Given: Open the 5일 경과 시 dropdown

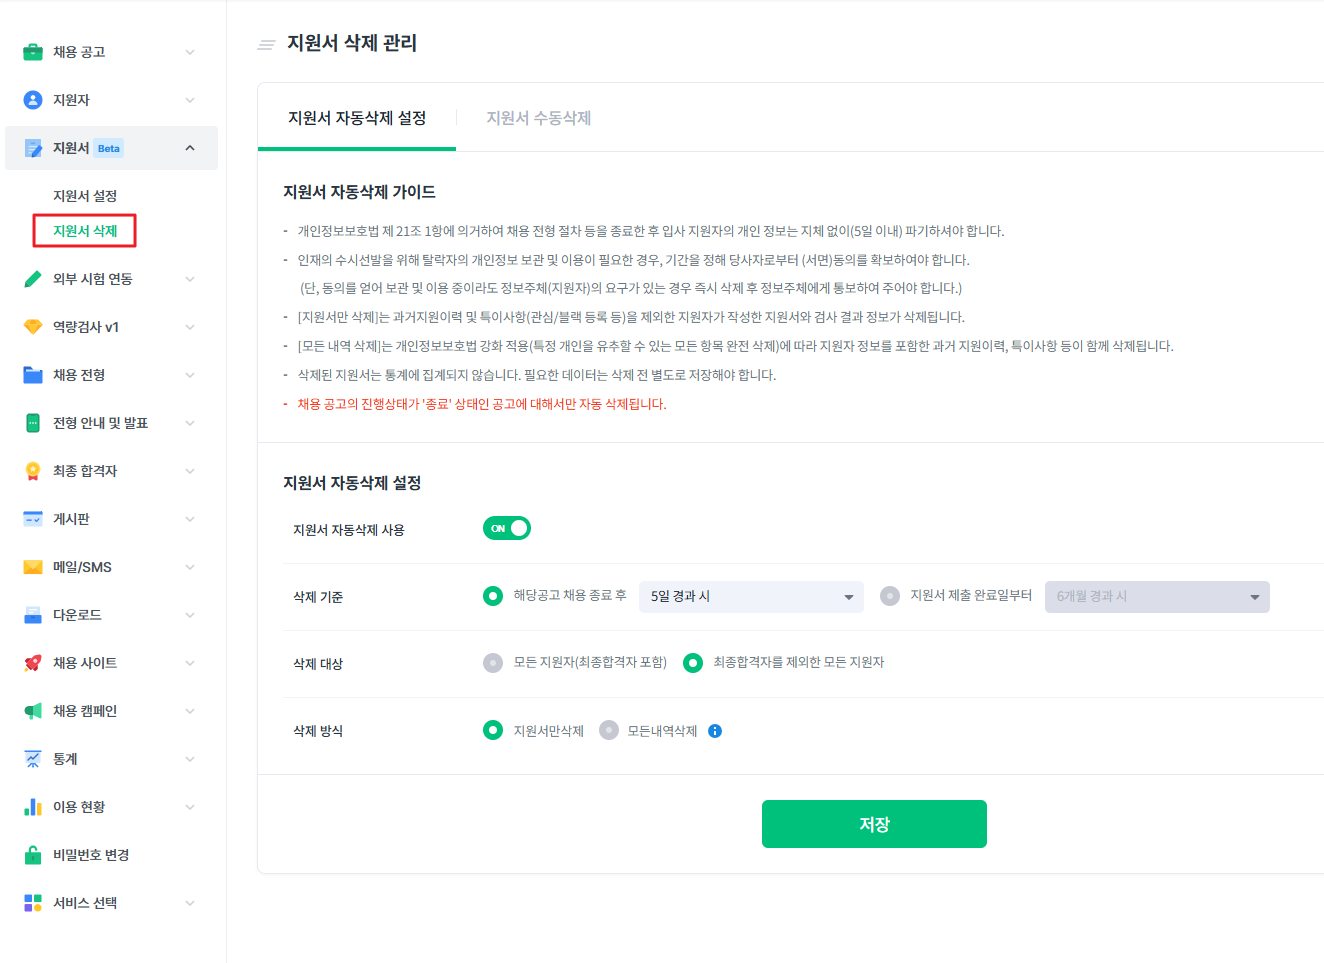Looking at the screenshot, I should click(x=751, y=597).
